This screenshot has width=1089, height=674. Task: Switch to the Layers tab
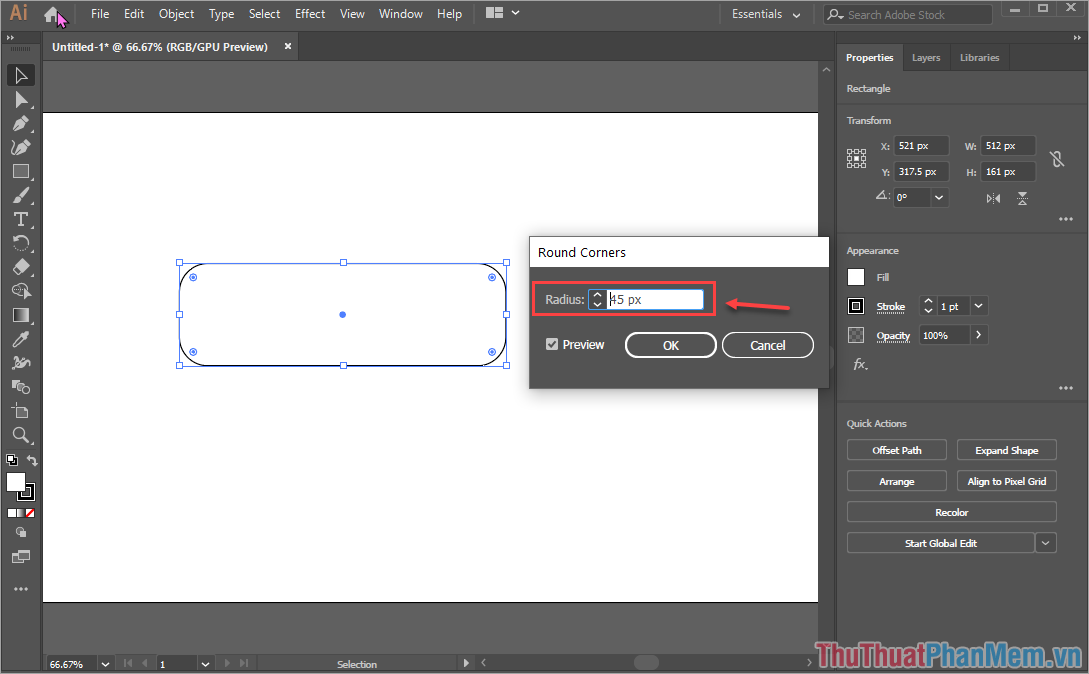point(925,57)
